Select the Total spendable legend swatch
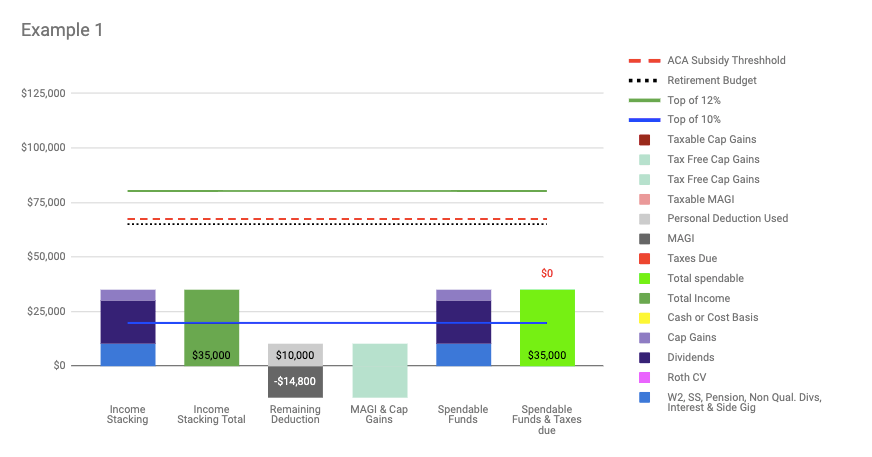This screenshot has height=457, width=872. tap(645, 278)
